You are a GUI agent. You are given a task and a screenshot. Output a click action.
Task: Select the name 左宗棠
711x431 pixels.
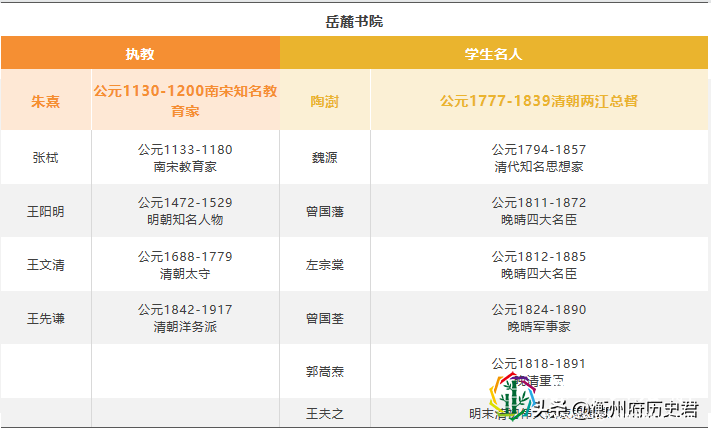[x=325, y=264]
